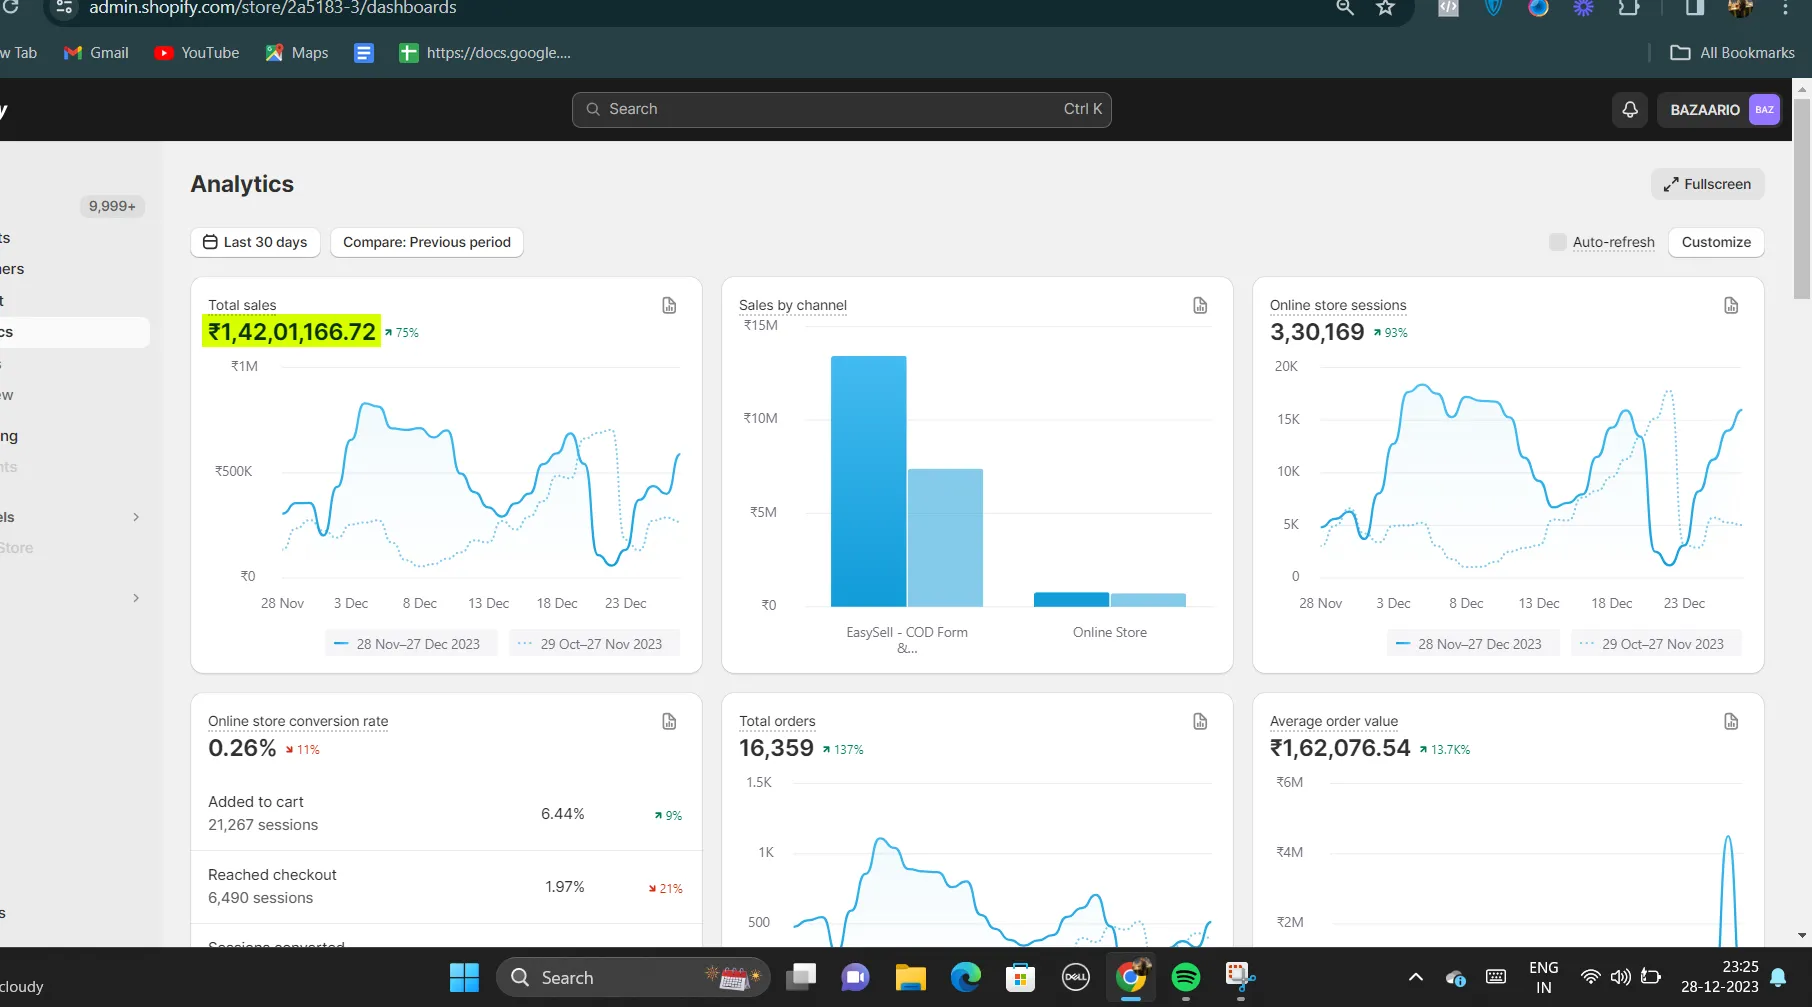Open the Compare: Previous period dropdown
Image resolution: width=1812 pixels, height=1007 pixels.
point(427,242)
